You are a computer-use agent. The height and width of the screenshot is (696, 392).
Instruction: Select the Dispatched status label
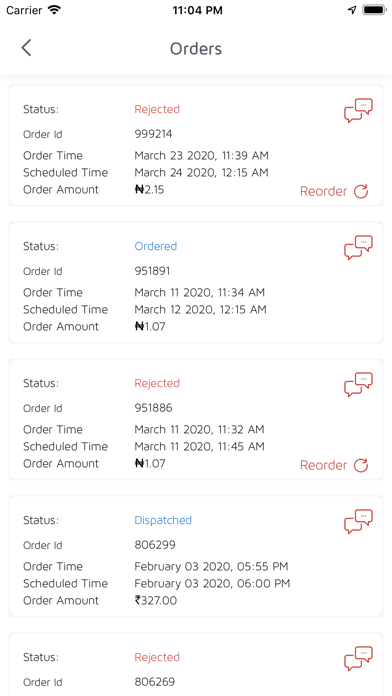[163, 520]
